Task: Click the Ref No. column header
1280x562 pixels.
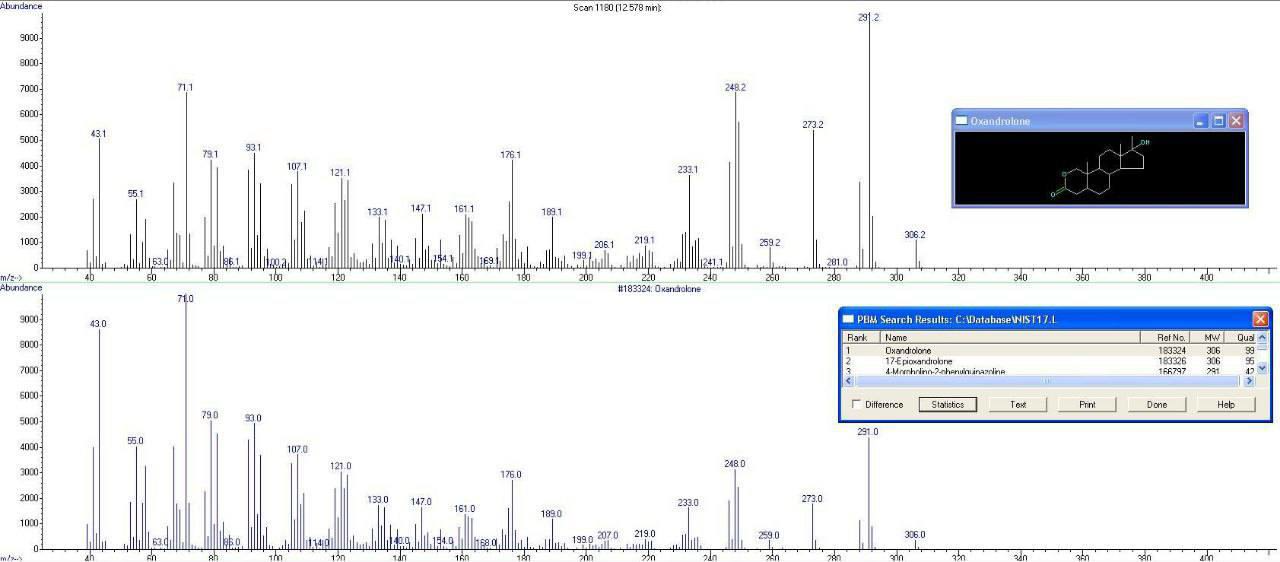Action: (x=1171, y=338)
